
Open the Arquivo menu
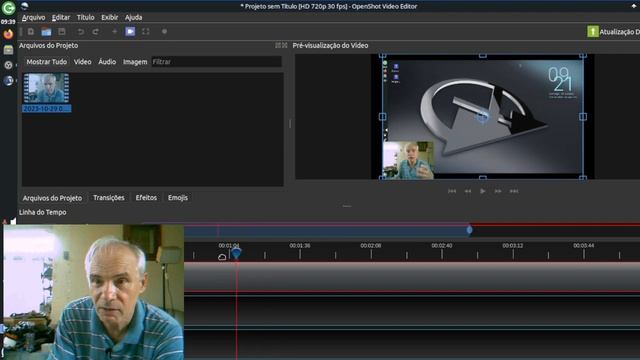33,17
